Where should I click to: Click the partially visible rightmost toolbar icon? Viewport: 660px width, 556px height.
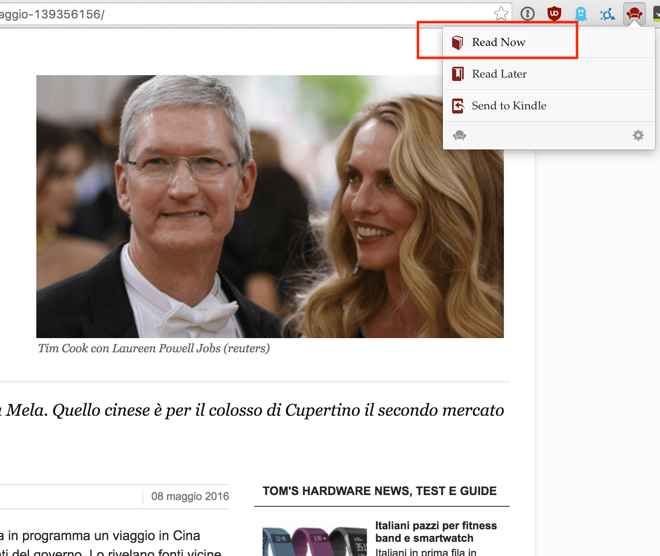pos(654,14)
